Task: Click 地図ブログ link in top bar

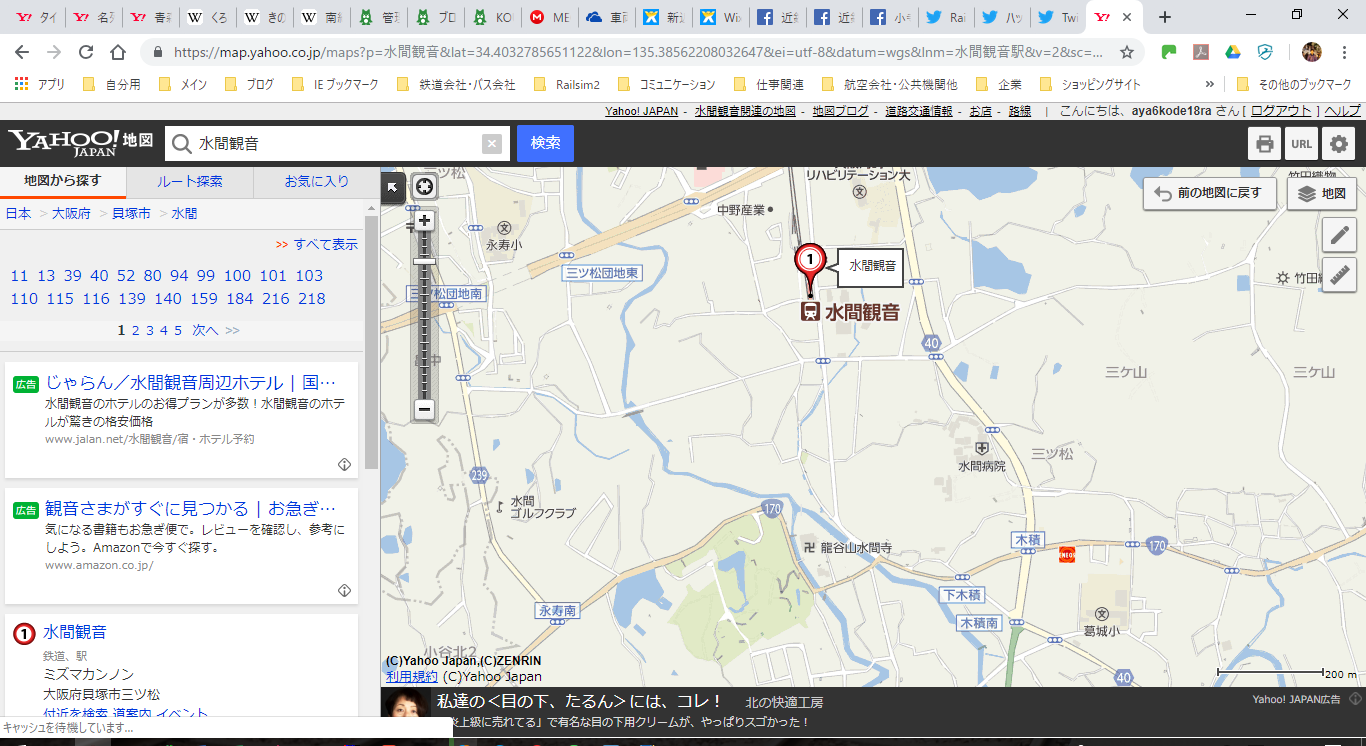Action: [x=841, y=111]
